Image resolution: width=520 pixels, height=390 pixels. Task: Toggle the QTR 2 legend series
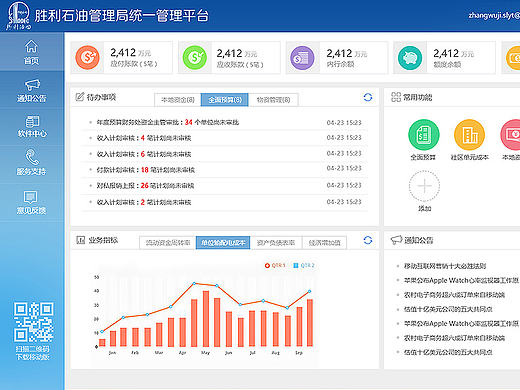coord(304,265)
